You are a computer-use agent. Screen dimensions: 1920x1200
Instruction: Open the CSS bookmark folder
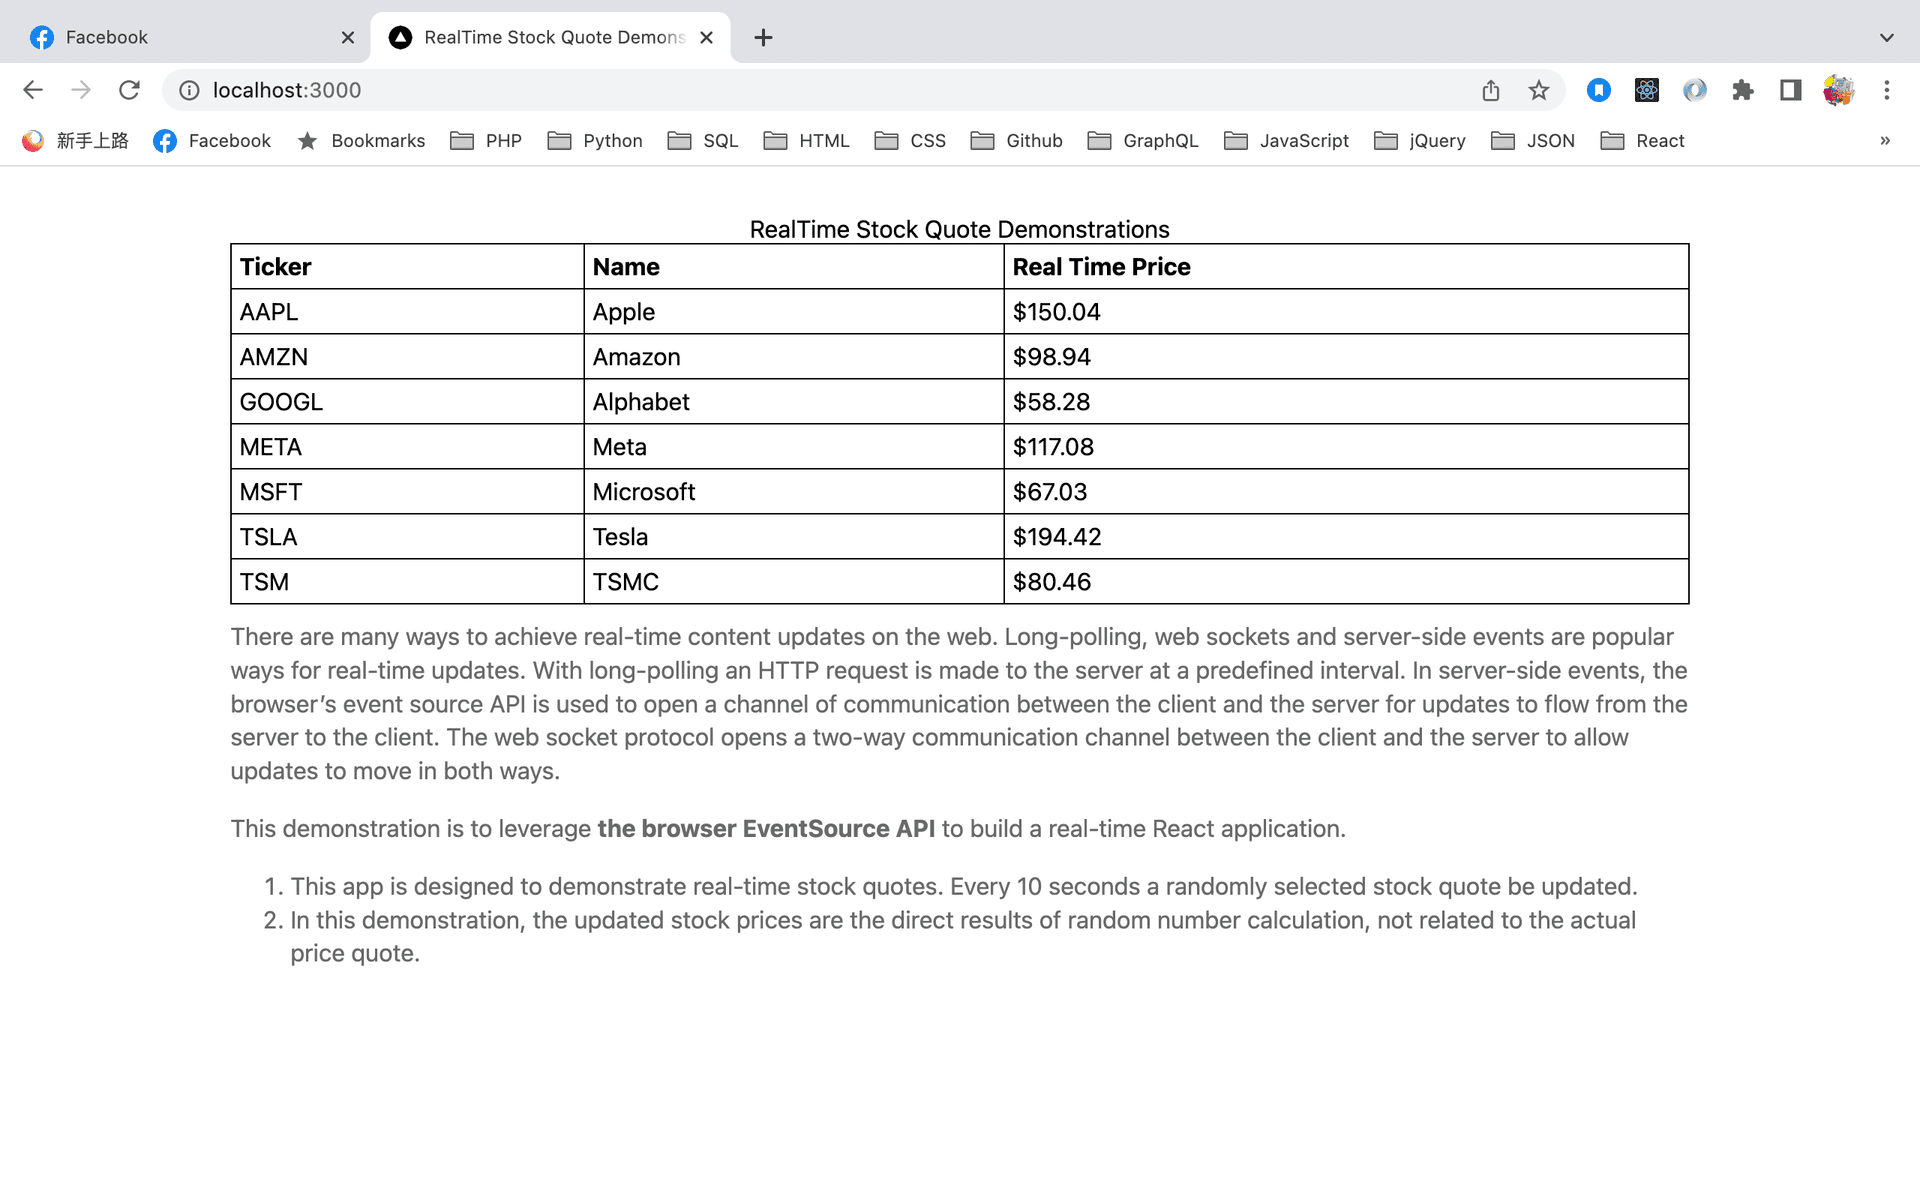point(910,141)
